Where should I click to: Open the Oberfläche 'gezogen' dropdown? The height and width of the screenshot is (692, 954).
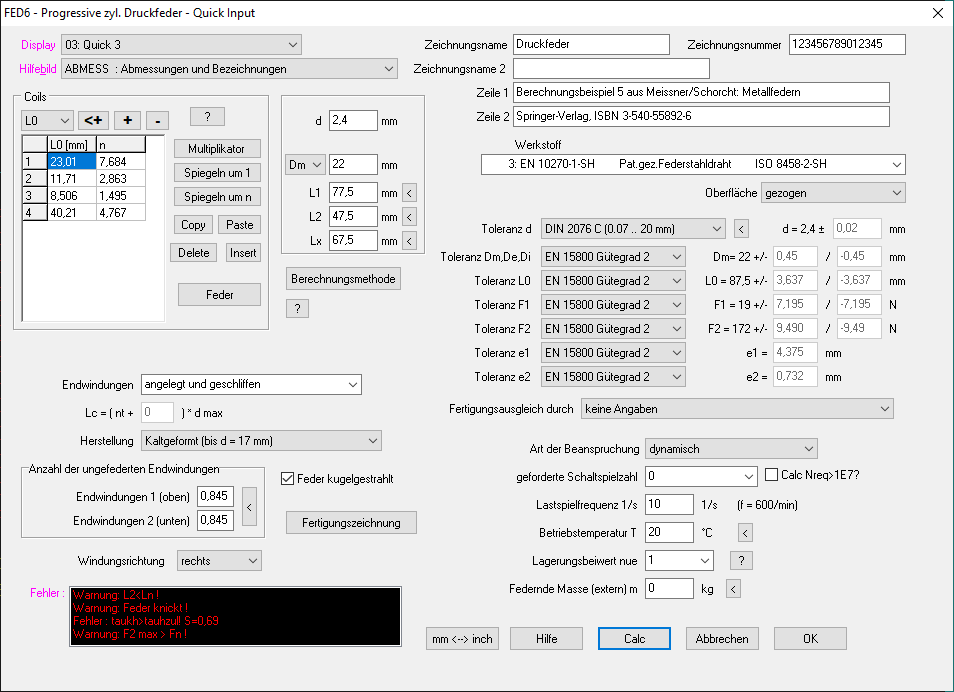832,192
